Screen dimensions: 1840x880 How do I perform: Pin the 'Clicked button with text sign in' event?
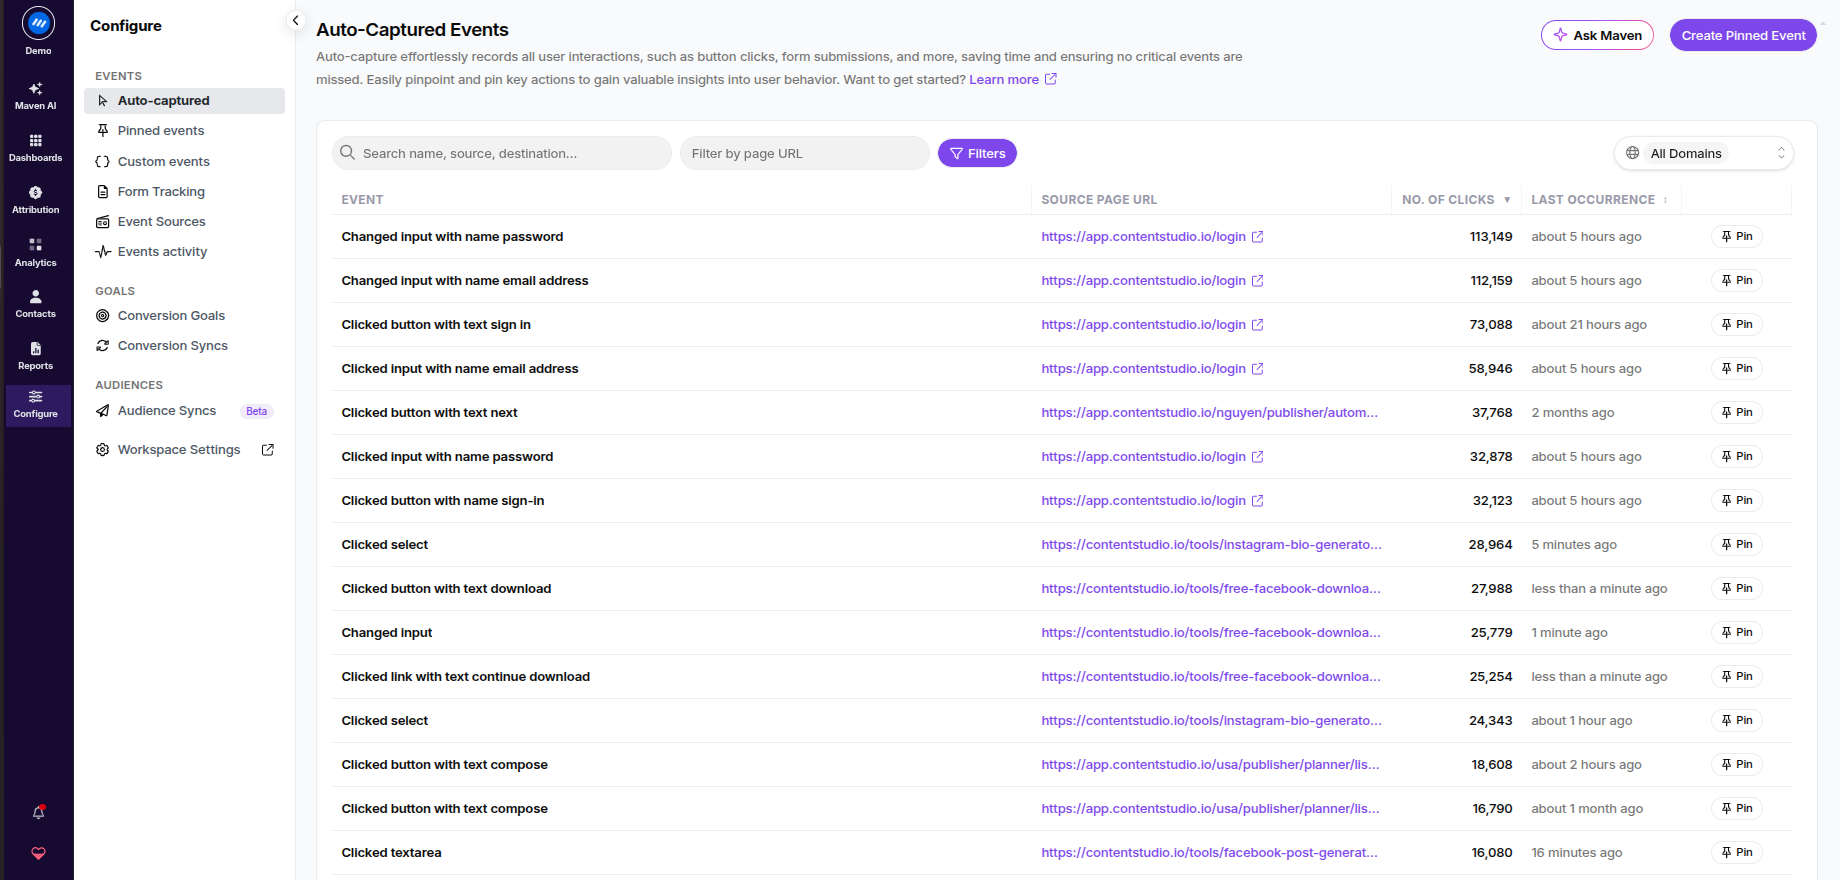(x=1737, y=325)
